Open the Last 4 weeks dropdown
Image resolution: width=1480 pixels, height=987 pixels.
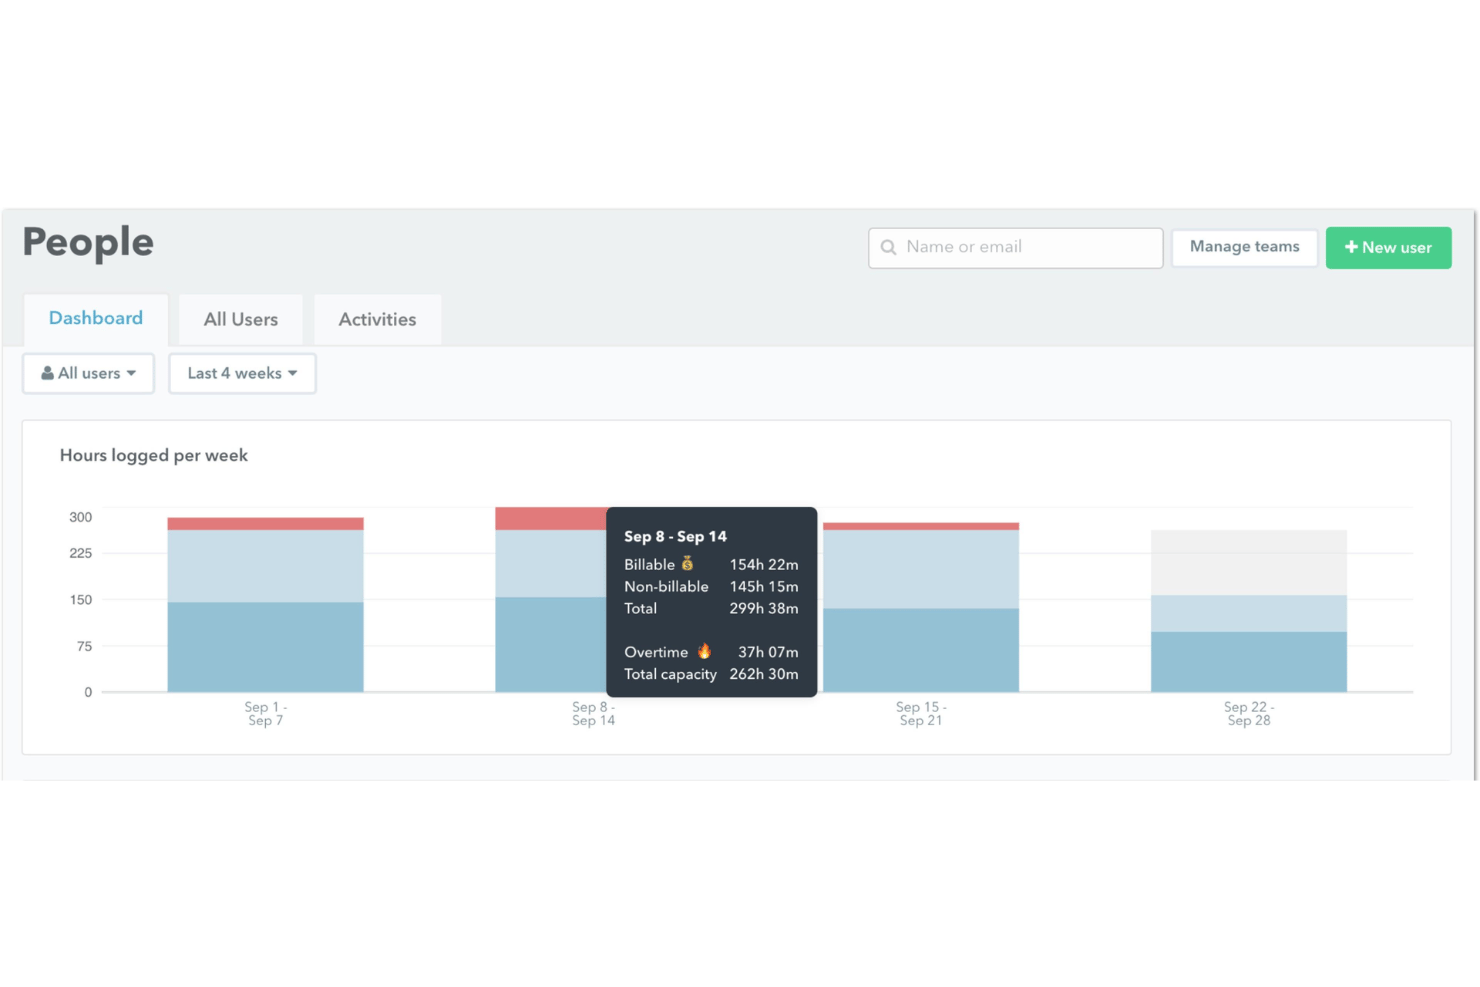pyautogui.click(x=242, y=373)
